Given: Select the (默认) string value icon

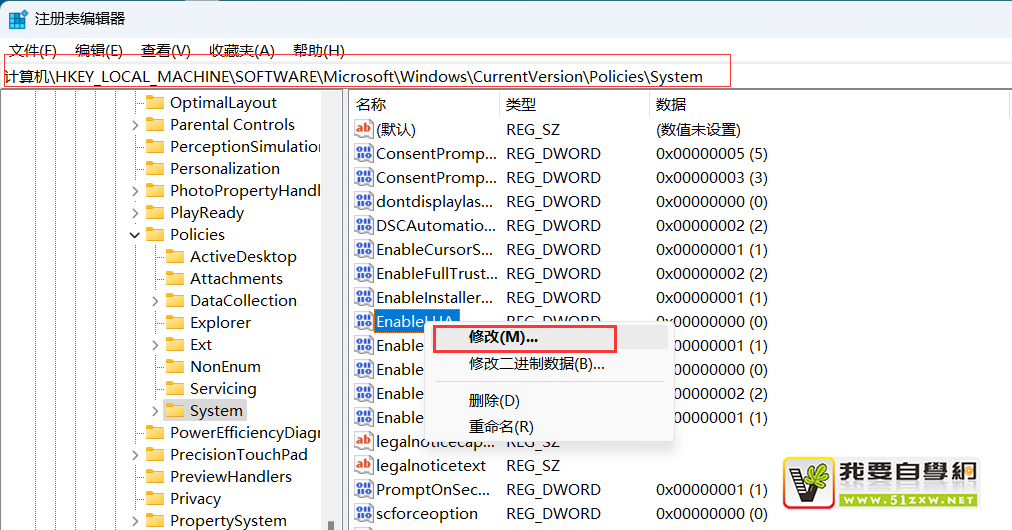Looking at the screenshot, I should pos(364,130).
